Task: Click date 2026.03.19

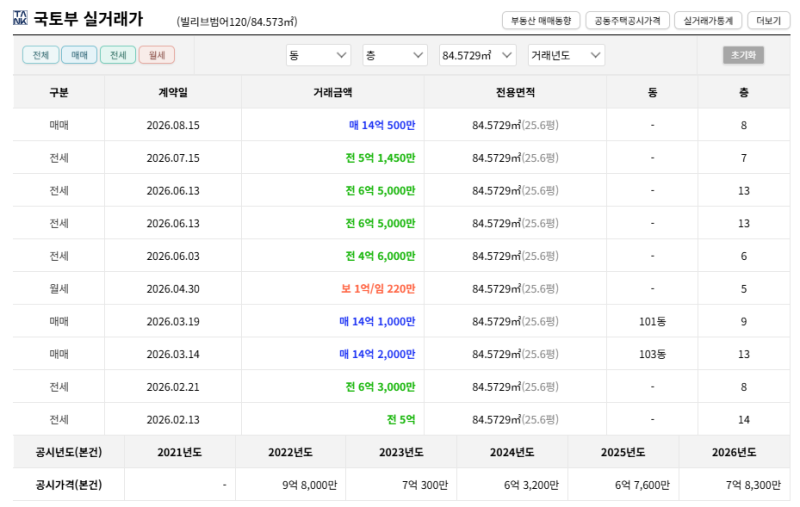Action: [173, 321]
